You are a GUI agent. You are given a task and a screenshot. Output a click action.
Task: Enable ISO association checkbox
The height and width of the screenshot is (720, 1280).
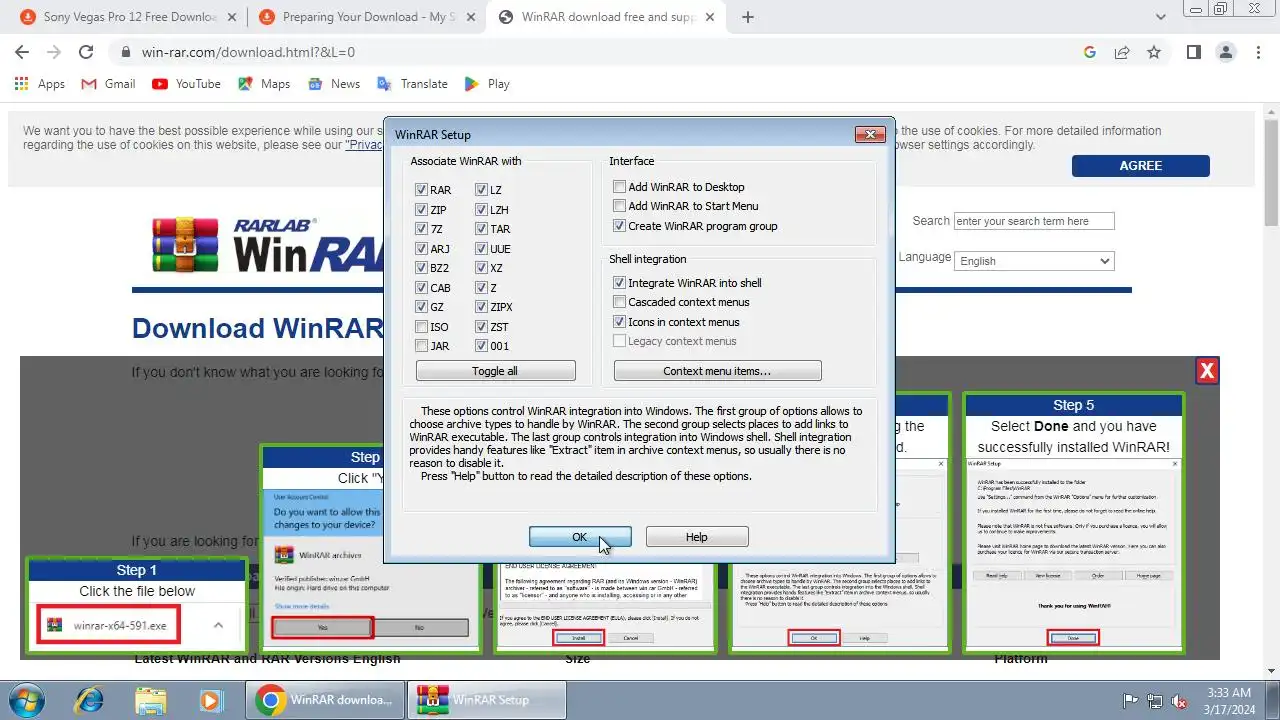[x=422, y=327]
